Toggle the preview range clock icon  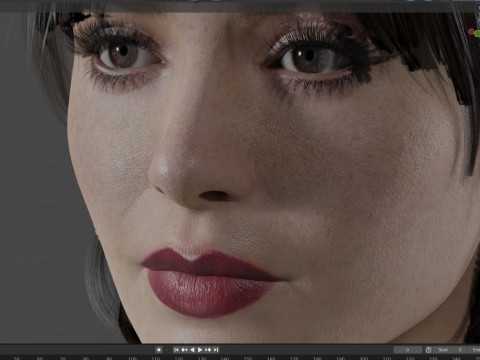point(429,350)
